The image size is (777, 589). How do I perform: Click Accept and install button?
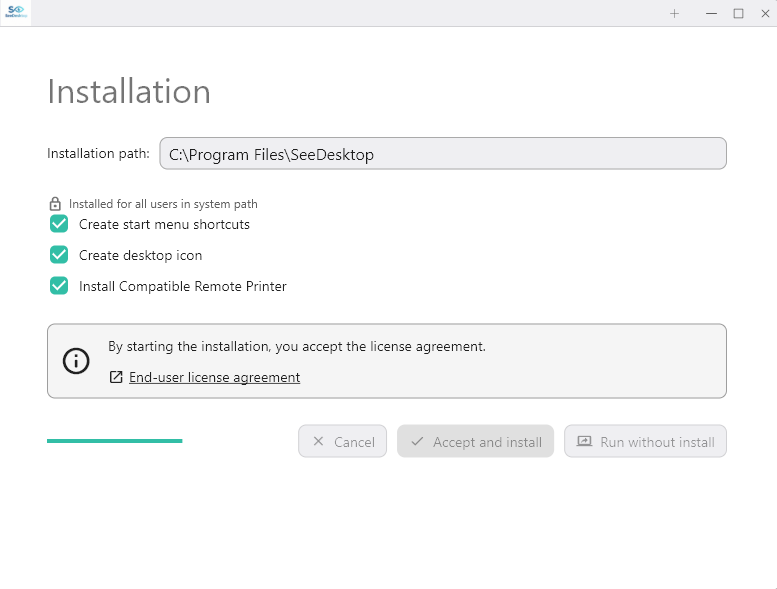pyautogui.click(x=475, y=441)
